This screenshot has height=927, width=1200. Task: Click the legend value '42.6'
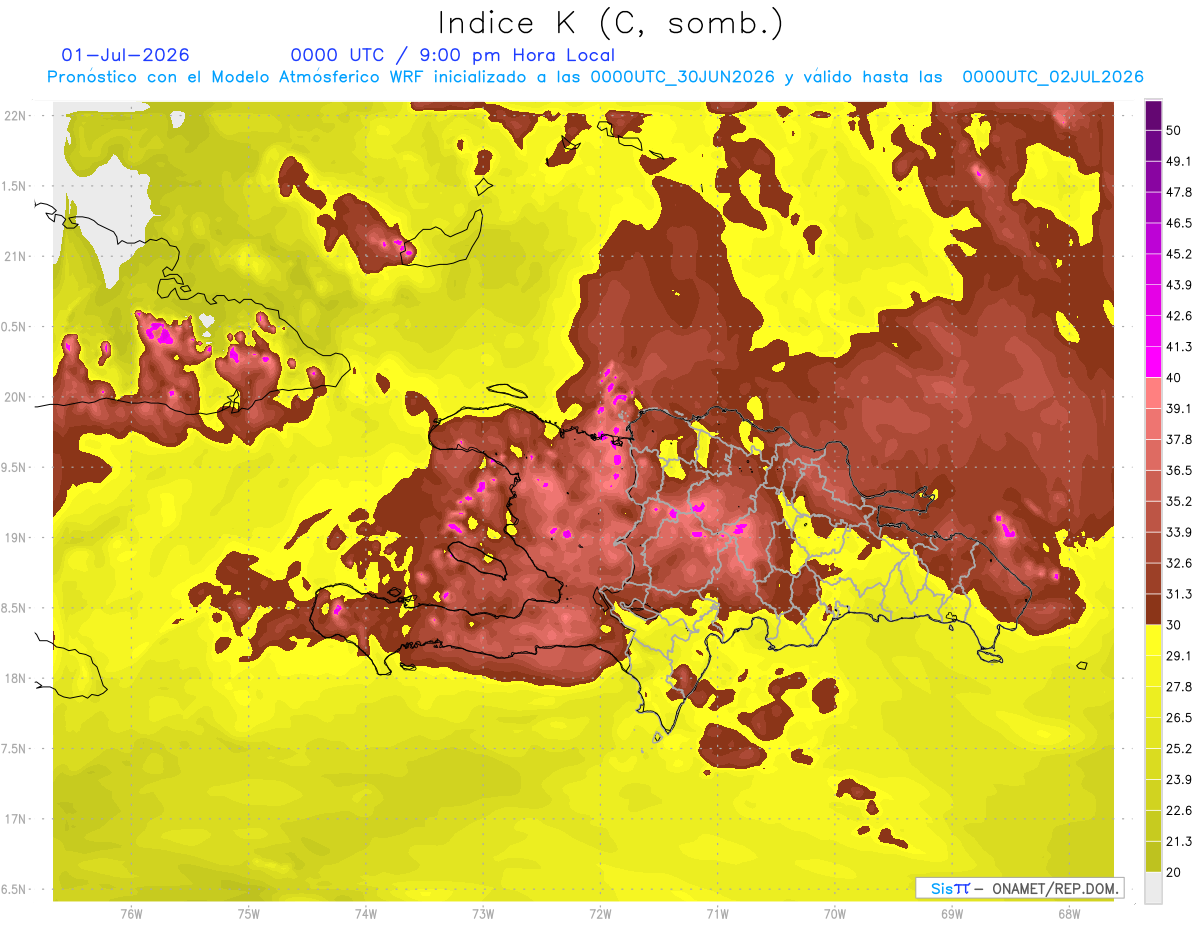pyautogui.click(x=1179, y=316)
